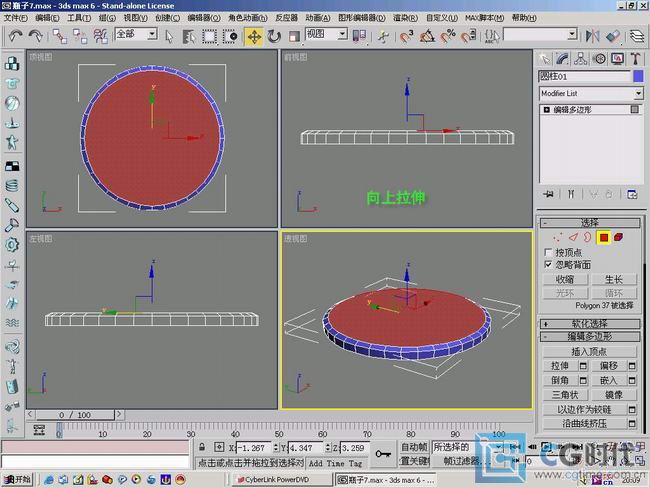Activate the Select and Scale tool
The width and height of the screenshot is (650, 488).
pos(294,36)
